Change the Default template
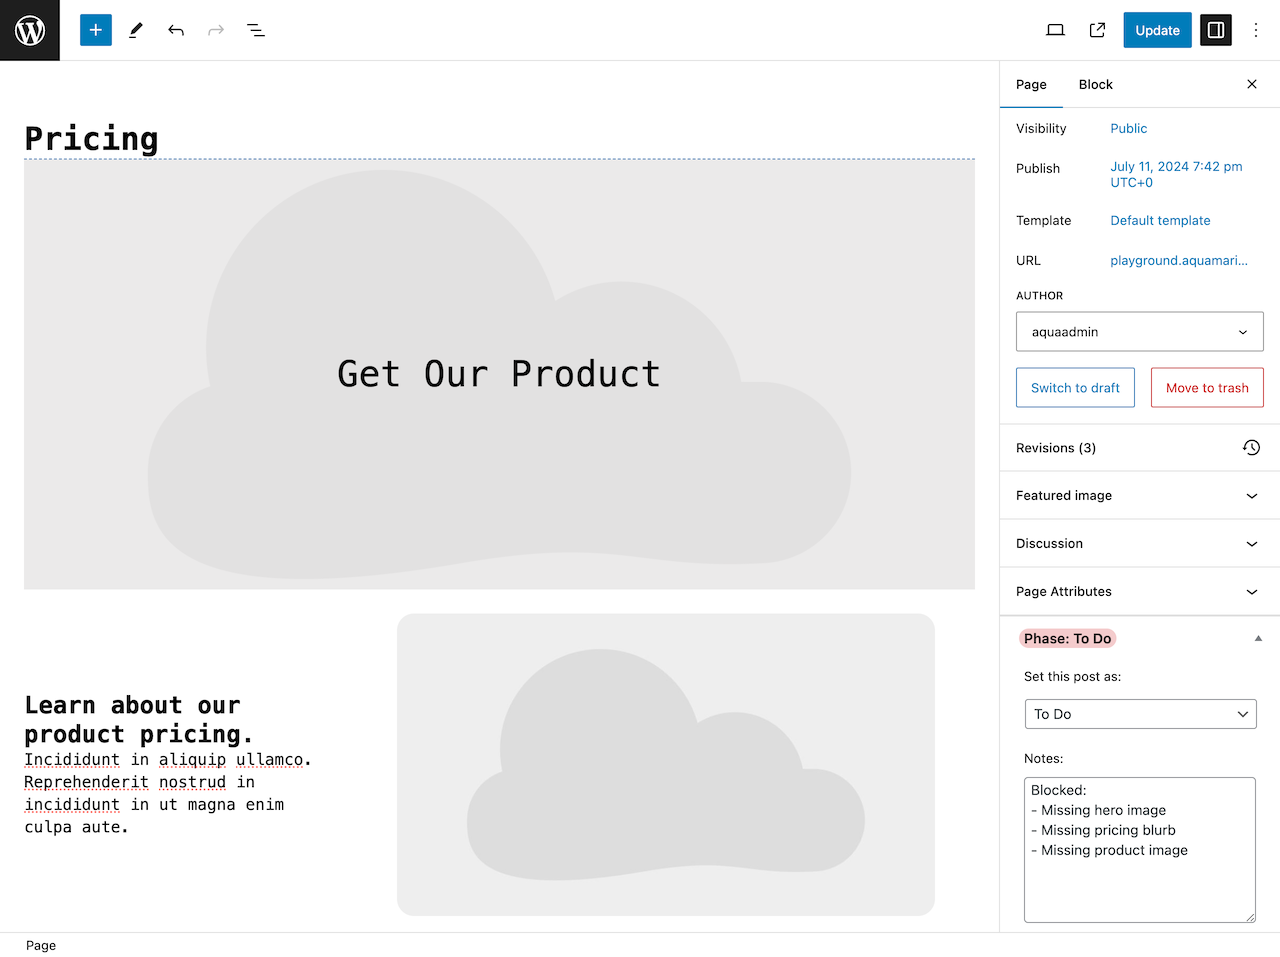The image size is (1280, 957). [x=1160, y=220]
